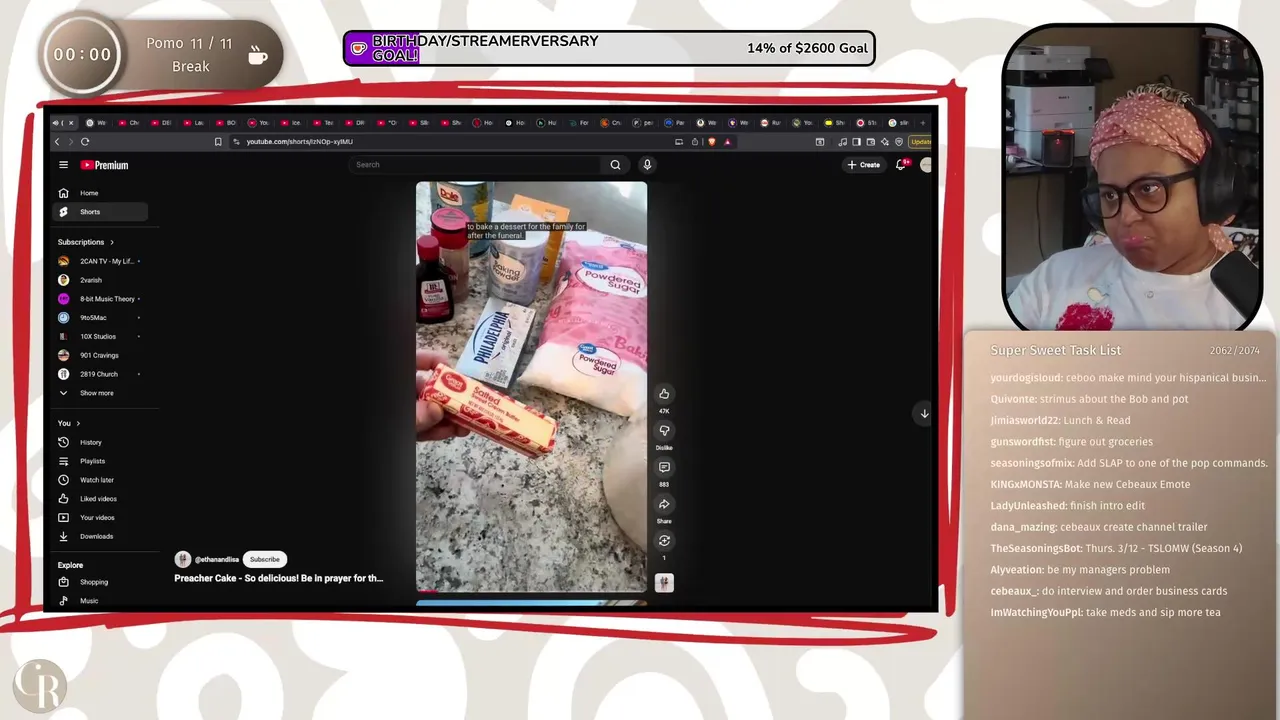Image resolution: width=1280 pixels, height=720 pixels.
Task: Click the Brave shields lion icon
Action: click(712, 142)
